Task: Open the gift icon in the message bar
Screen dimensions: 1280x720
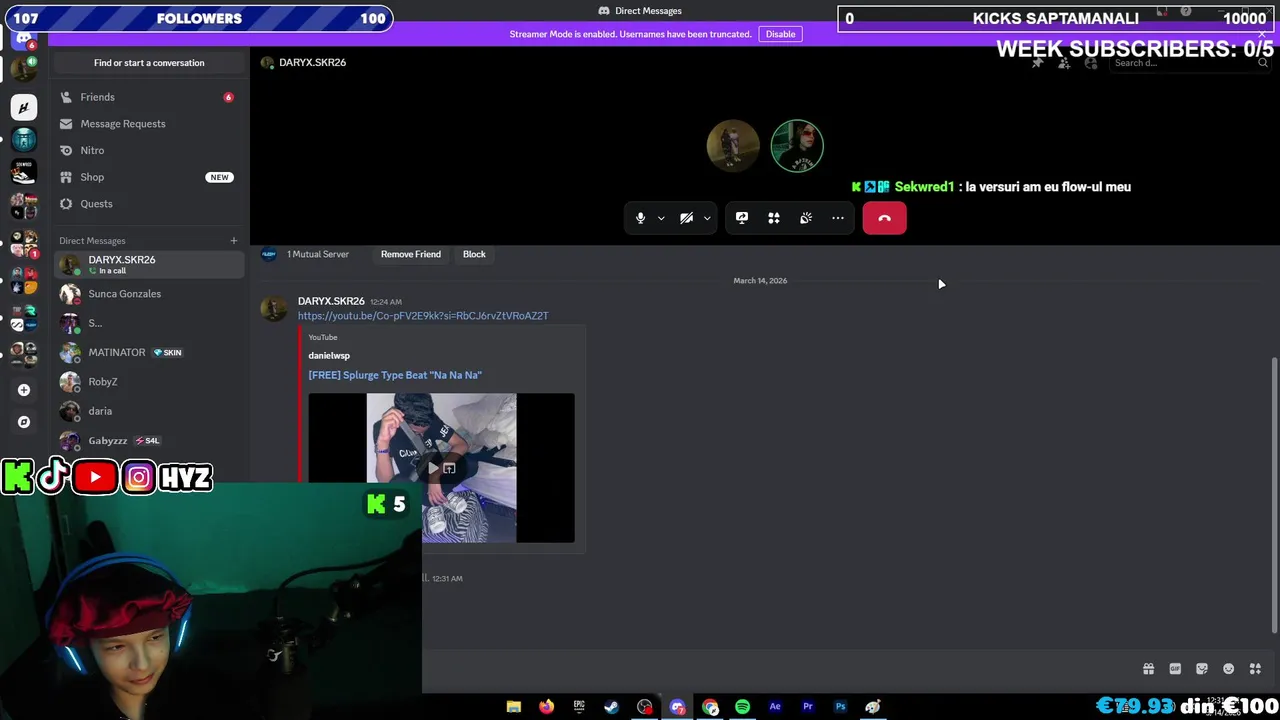Action: [x=1148, y=669]
